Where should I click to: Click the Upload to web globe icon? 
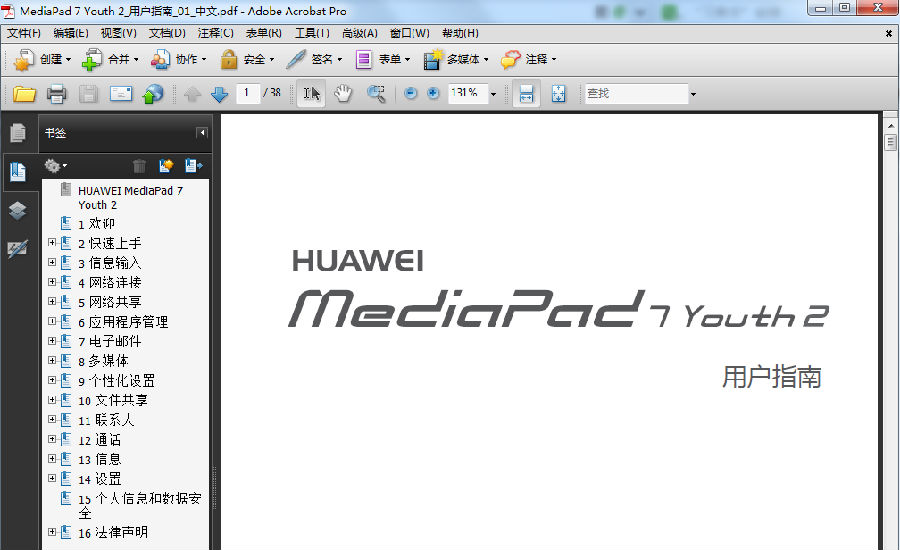tap(153, 94)
